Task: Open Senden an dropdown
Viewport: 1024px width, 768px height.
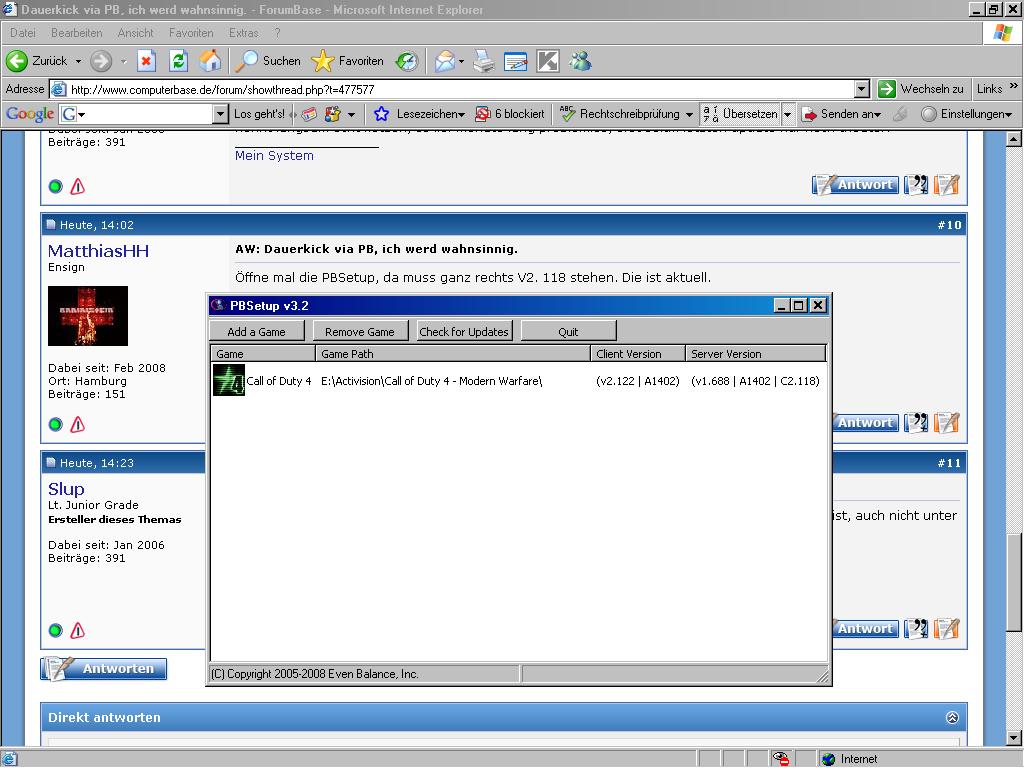Action: (x=842, y=114)
